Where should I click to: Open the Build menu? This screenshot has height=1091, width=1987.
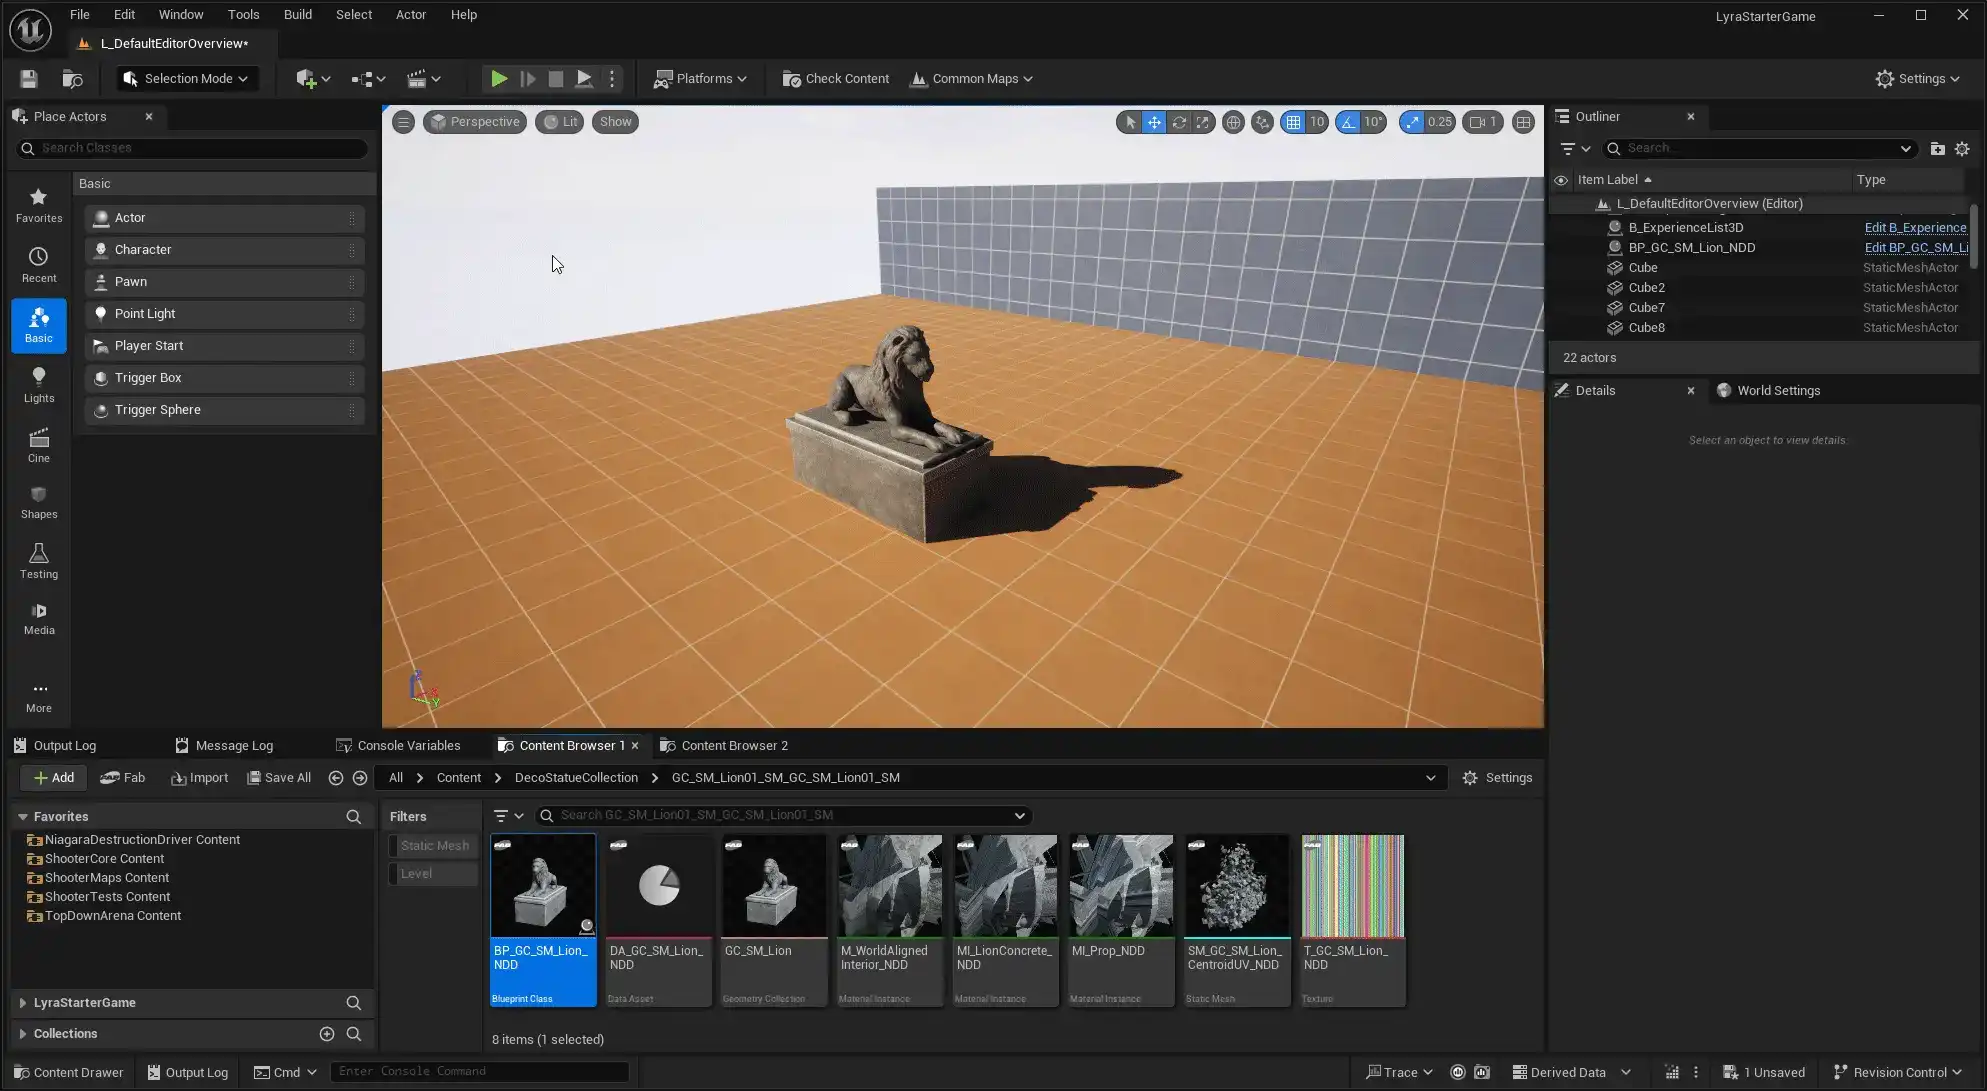point(297,15)
